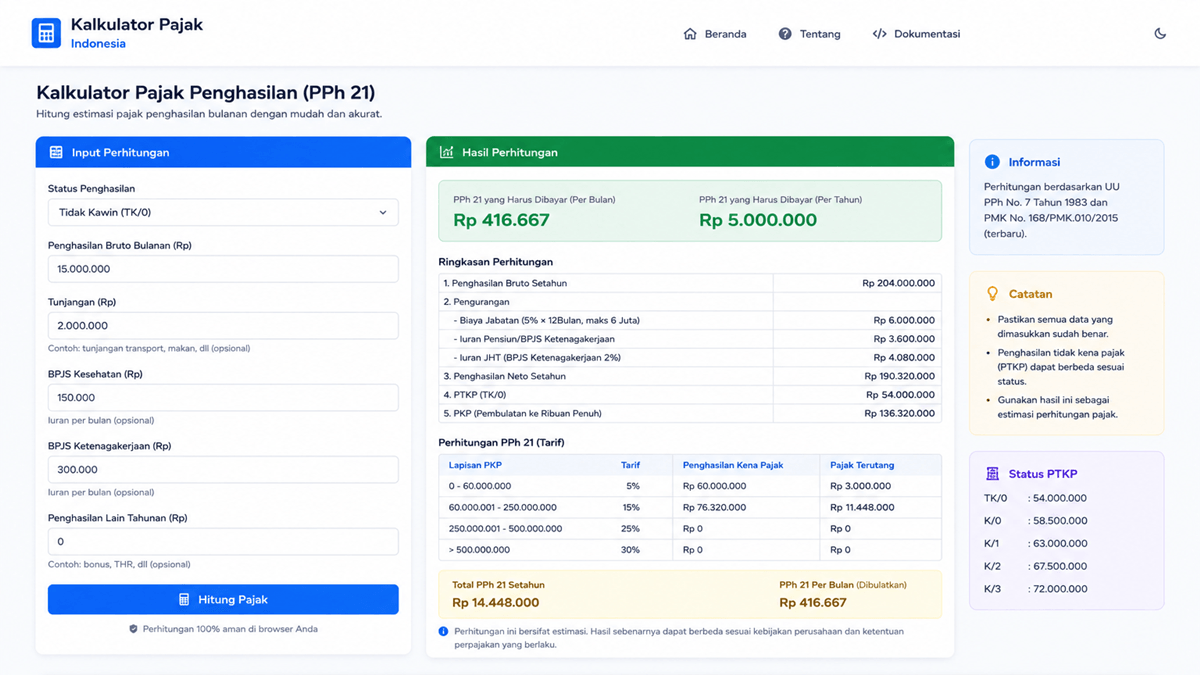Open the Tentang menu item

(x=809, y=34)
